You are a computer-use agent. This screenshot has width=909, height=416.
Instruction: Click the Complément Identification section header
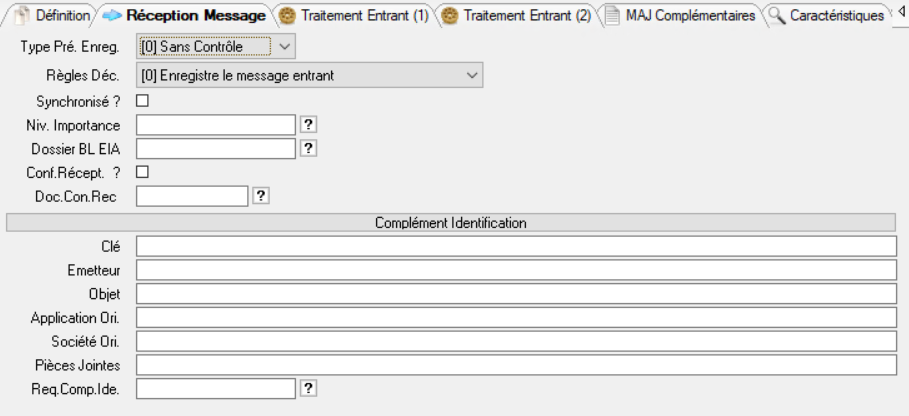point(451,222)
